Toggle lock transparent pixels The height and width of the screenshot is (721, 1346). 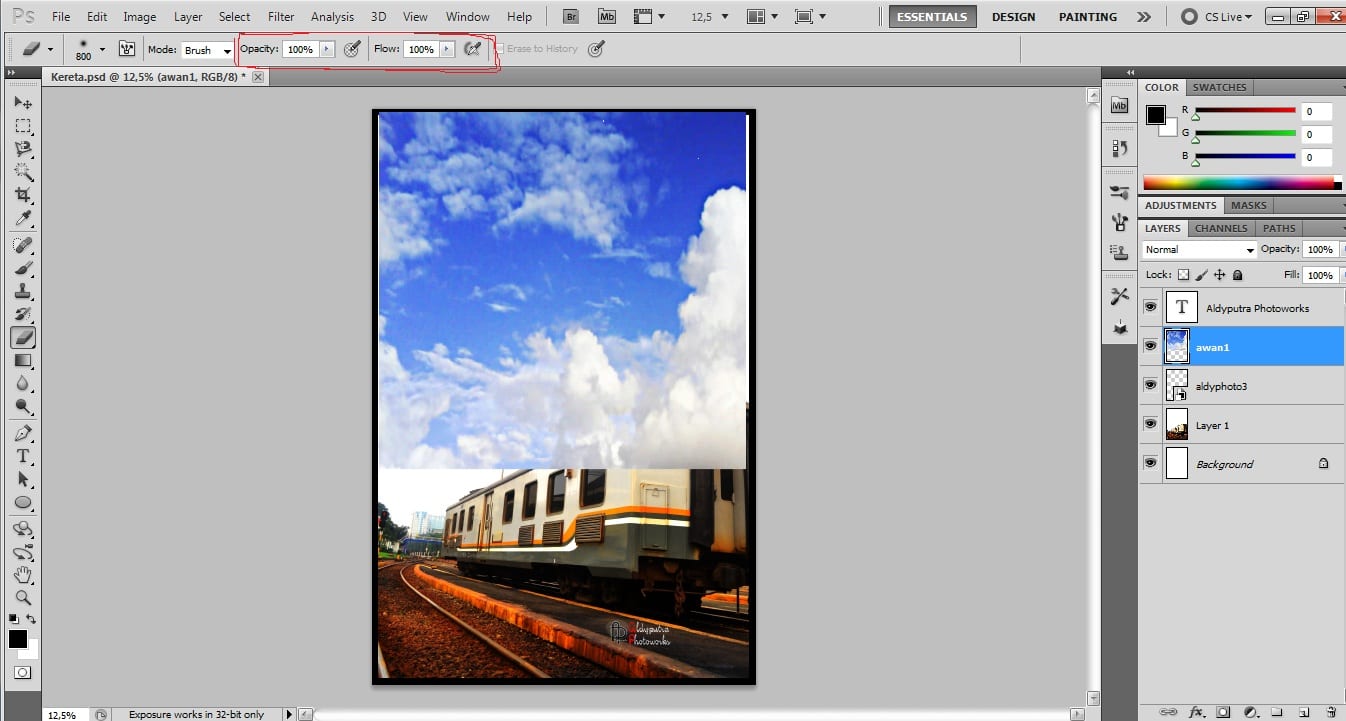tap(1184, 275)
